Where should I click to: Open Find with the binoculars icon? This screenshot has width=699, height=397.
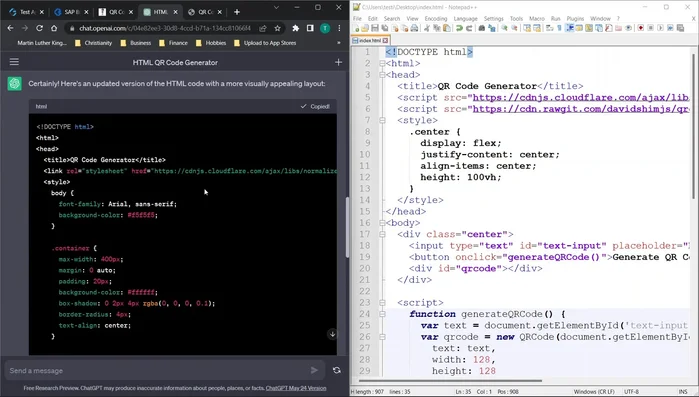coord(481,28)
